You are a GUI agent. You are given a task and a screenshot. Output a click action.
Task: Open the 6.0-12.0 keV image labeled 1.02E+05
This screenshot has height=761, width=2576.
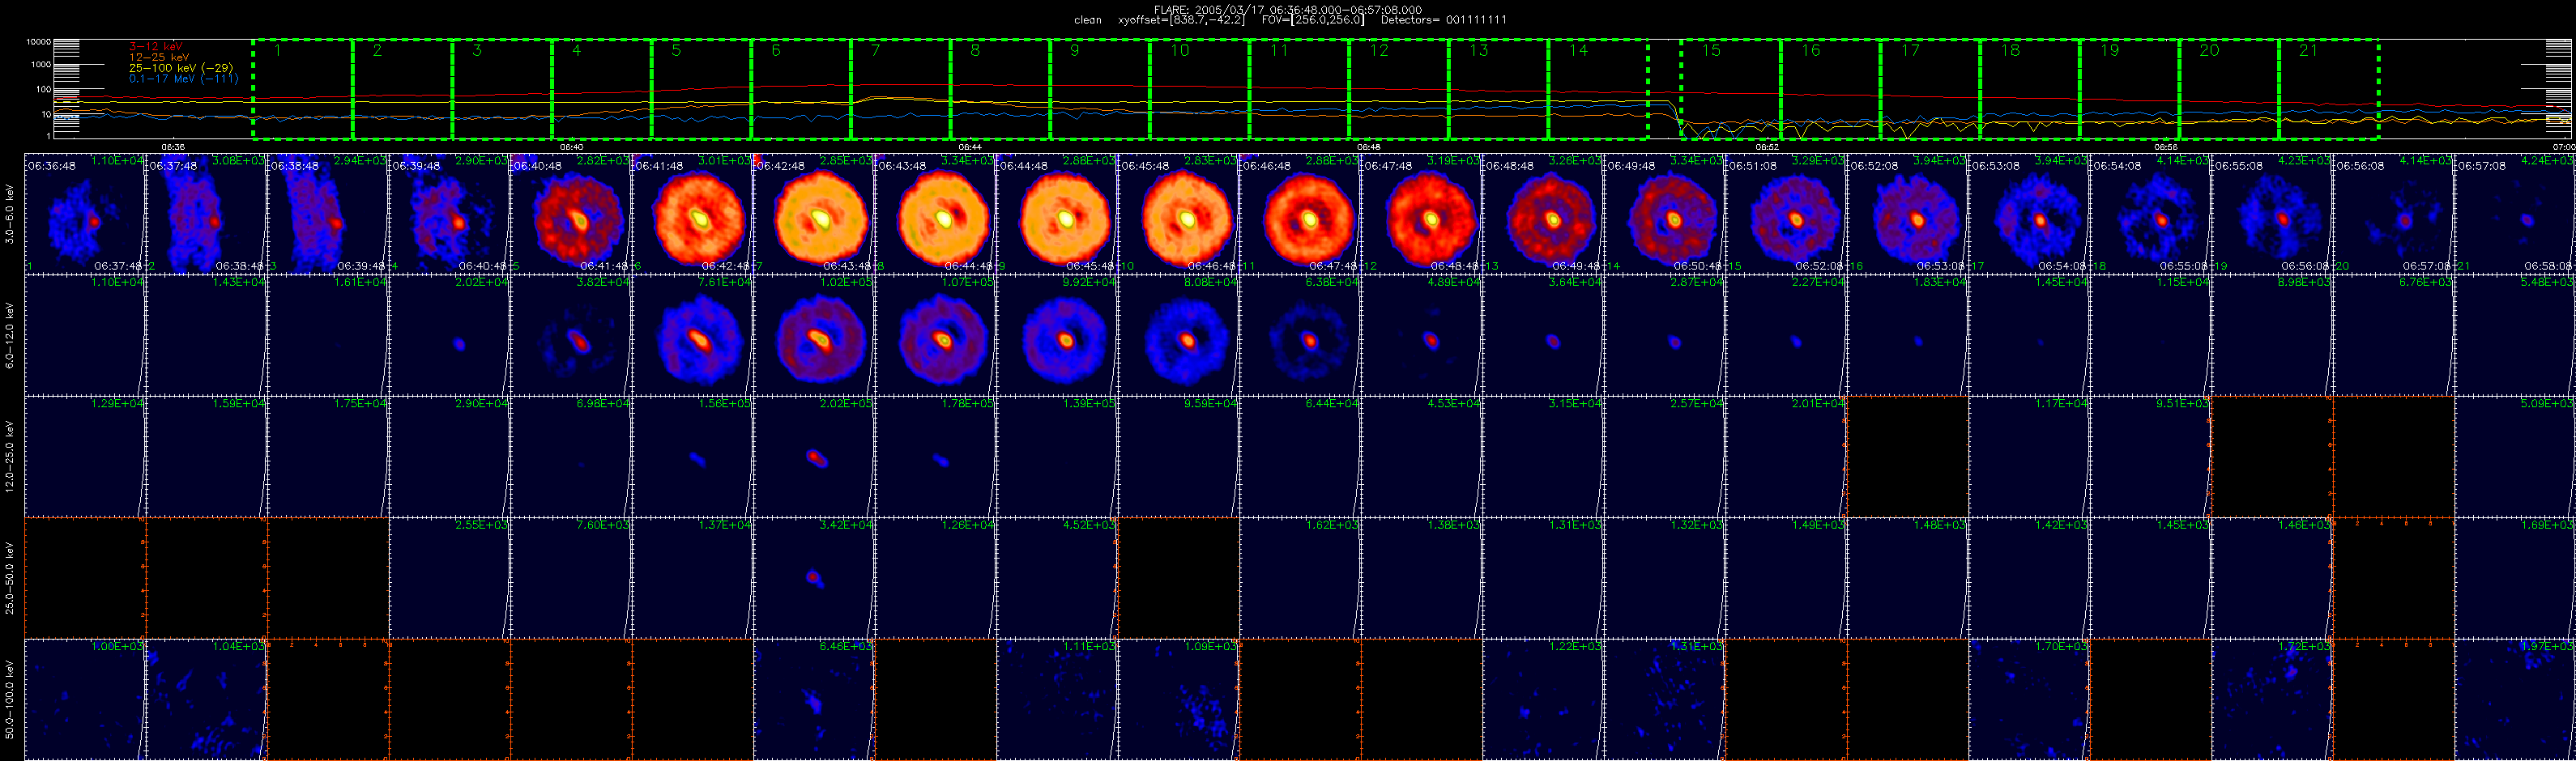[814, 335]
